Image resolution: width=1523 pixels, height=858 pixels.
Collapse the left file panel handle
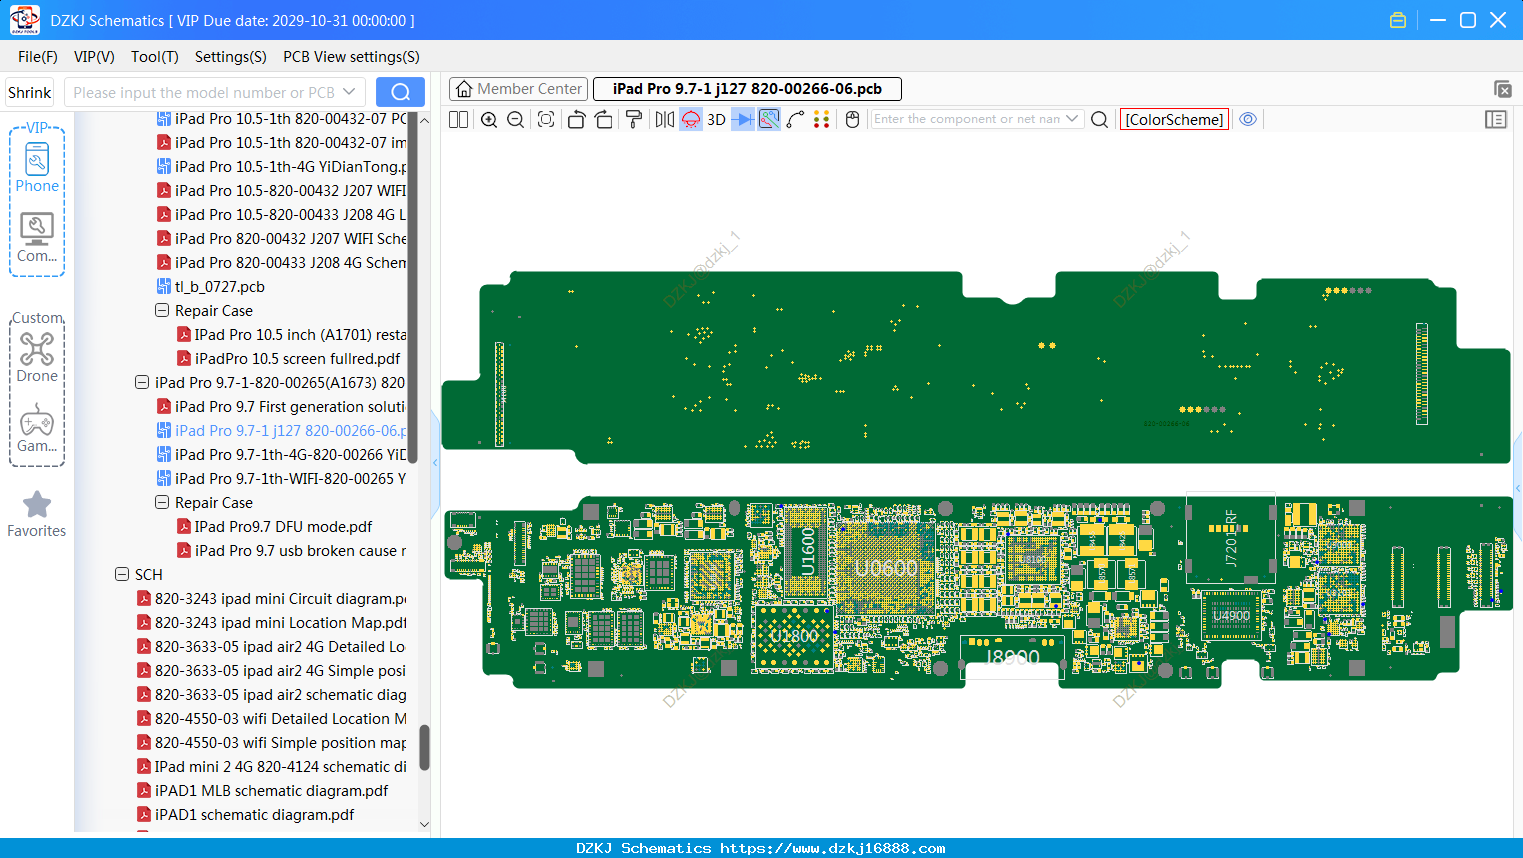435,463
